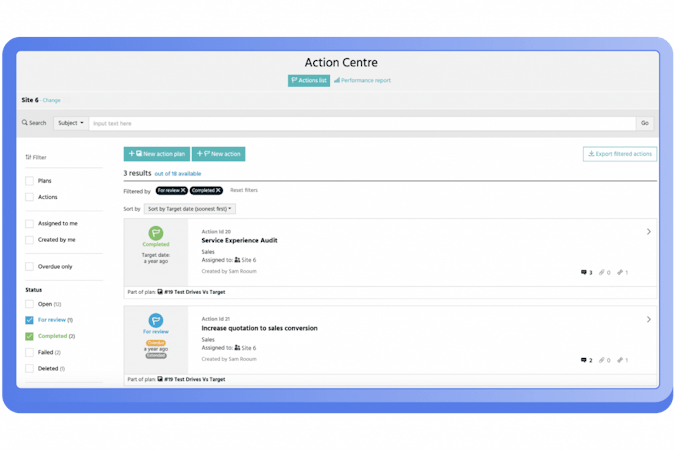Open Increase quotation to sales conversion
This screenshot has width=675, height=450.
coord(260,328)
